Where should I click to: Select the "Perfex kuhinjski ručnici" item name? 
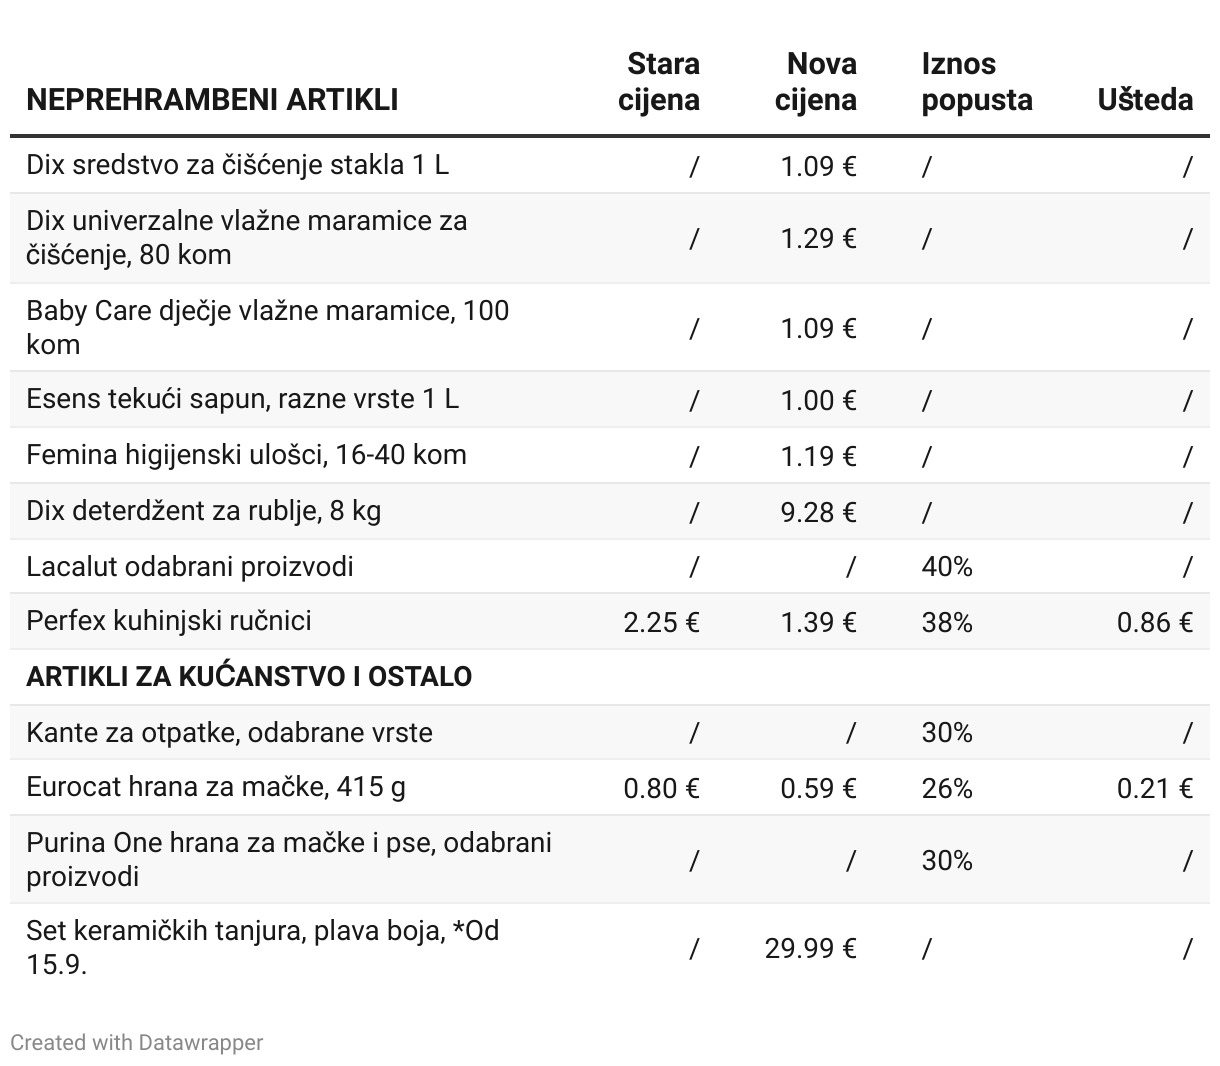[x=169, y=621]
